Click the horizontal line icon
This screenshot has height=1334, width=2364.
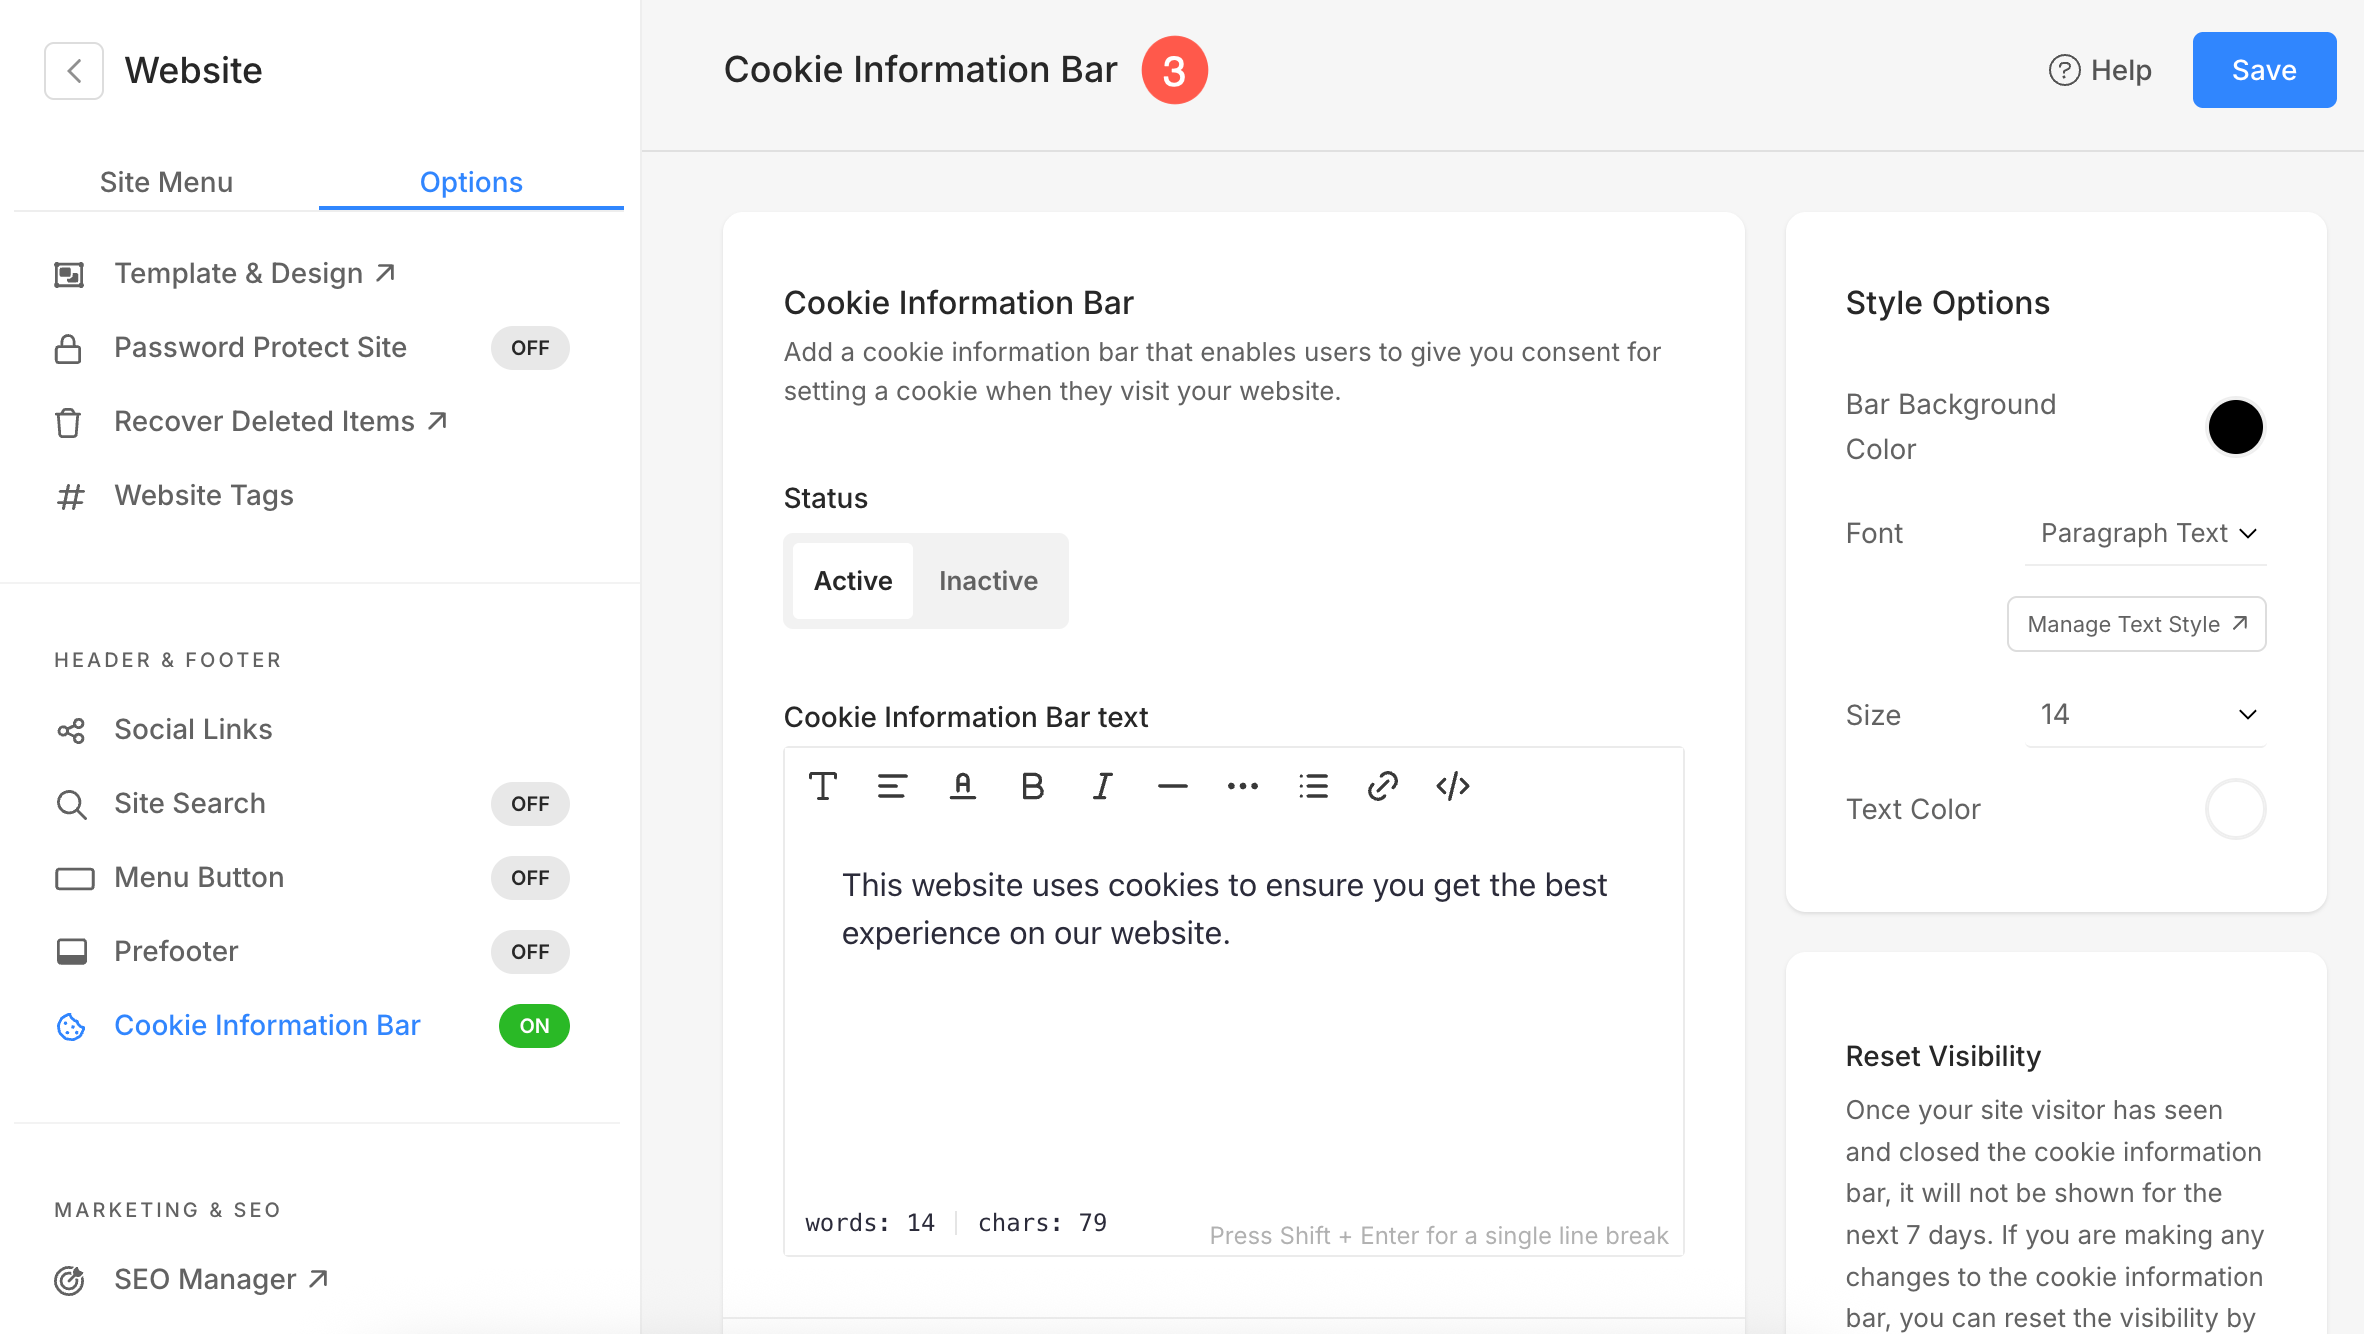1172,787
